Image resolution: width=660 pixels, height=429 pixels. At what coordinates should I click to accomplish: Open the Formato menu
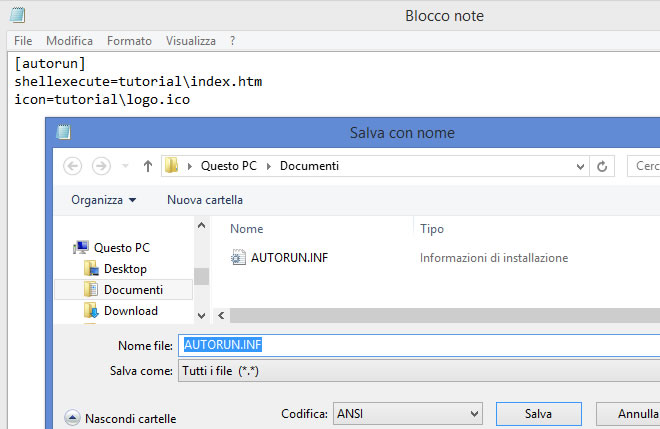click(129, 41)
